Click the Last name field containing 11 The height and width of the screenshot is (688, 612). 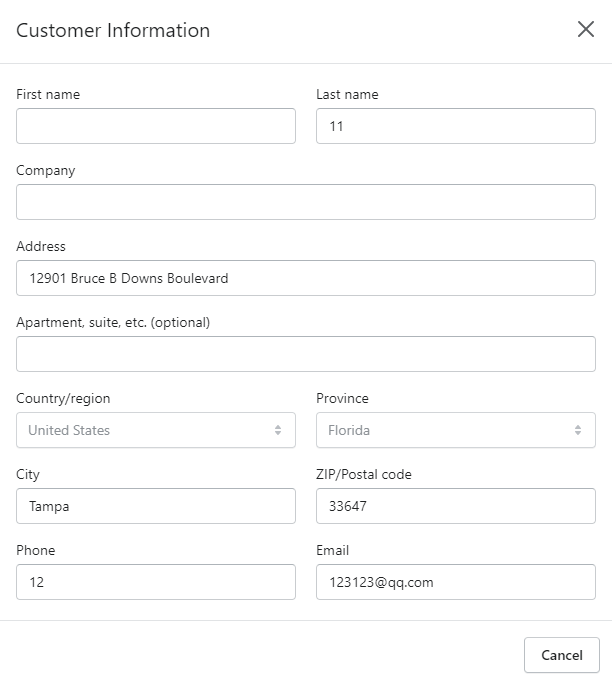(x=456, y=126)
